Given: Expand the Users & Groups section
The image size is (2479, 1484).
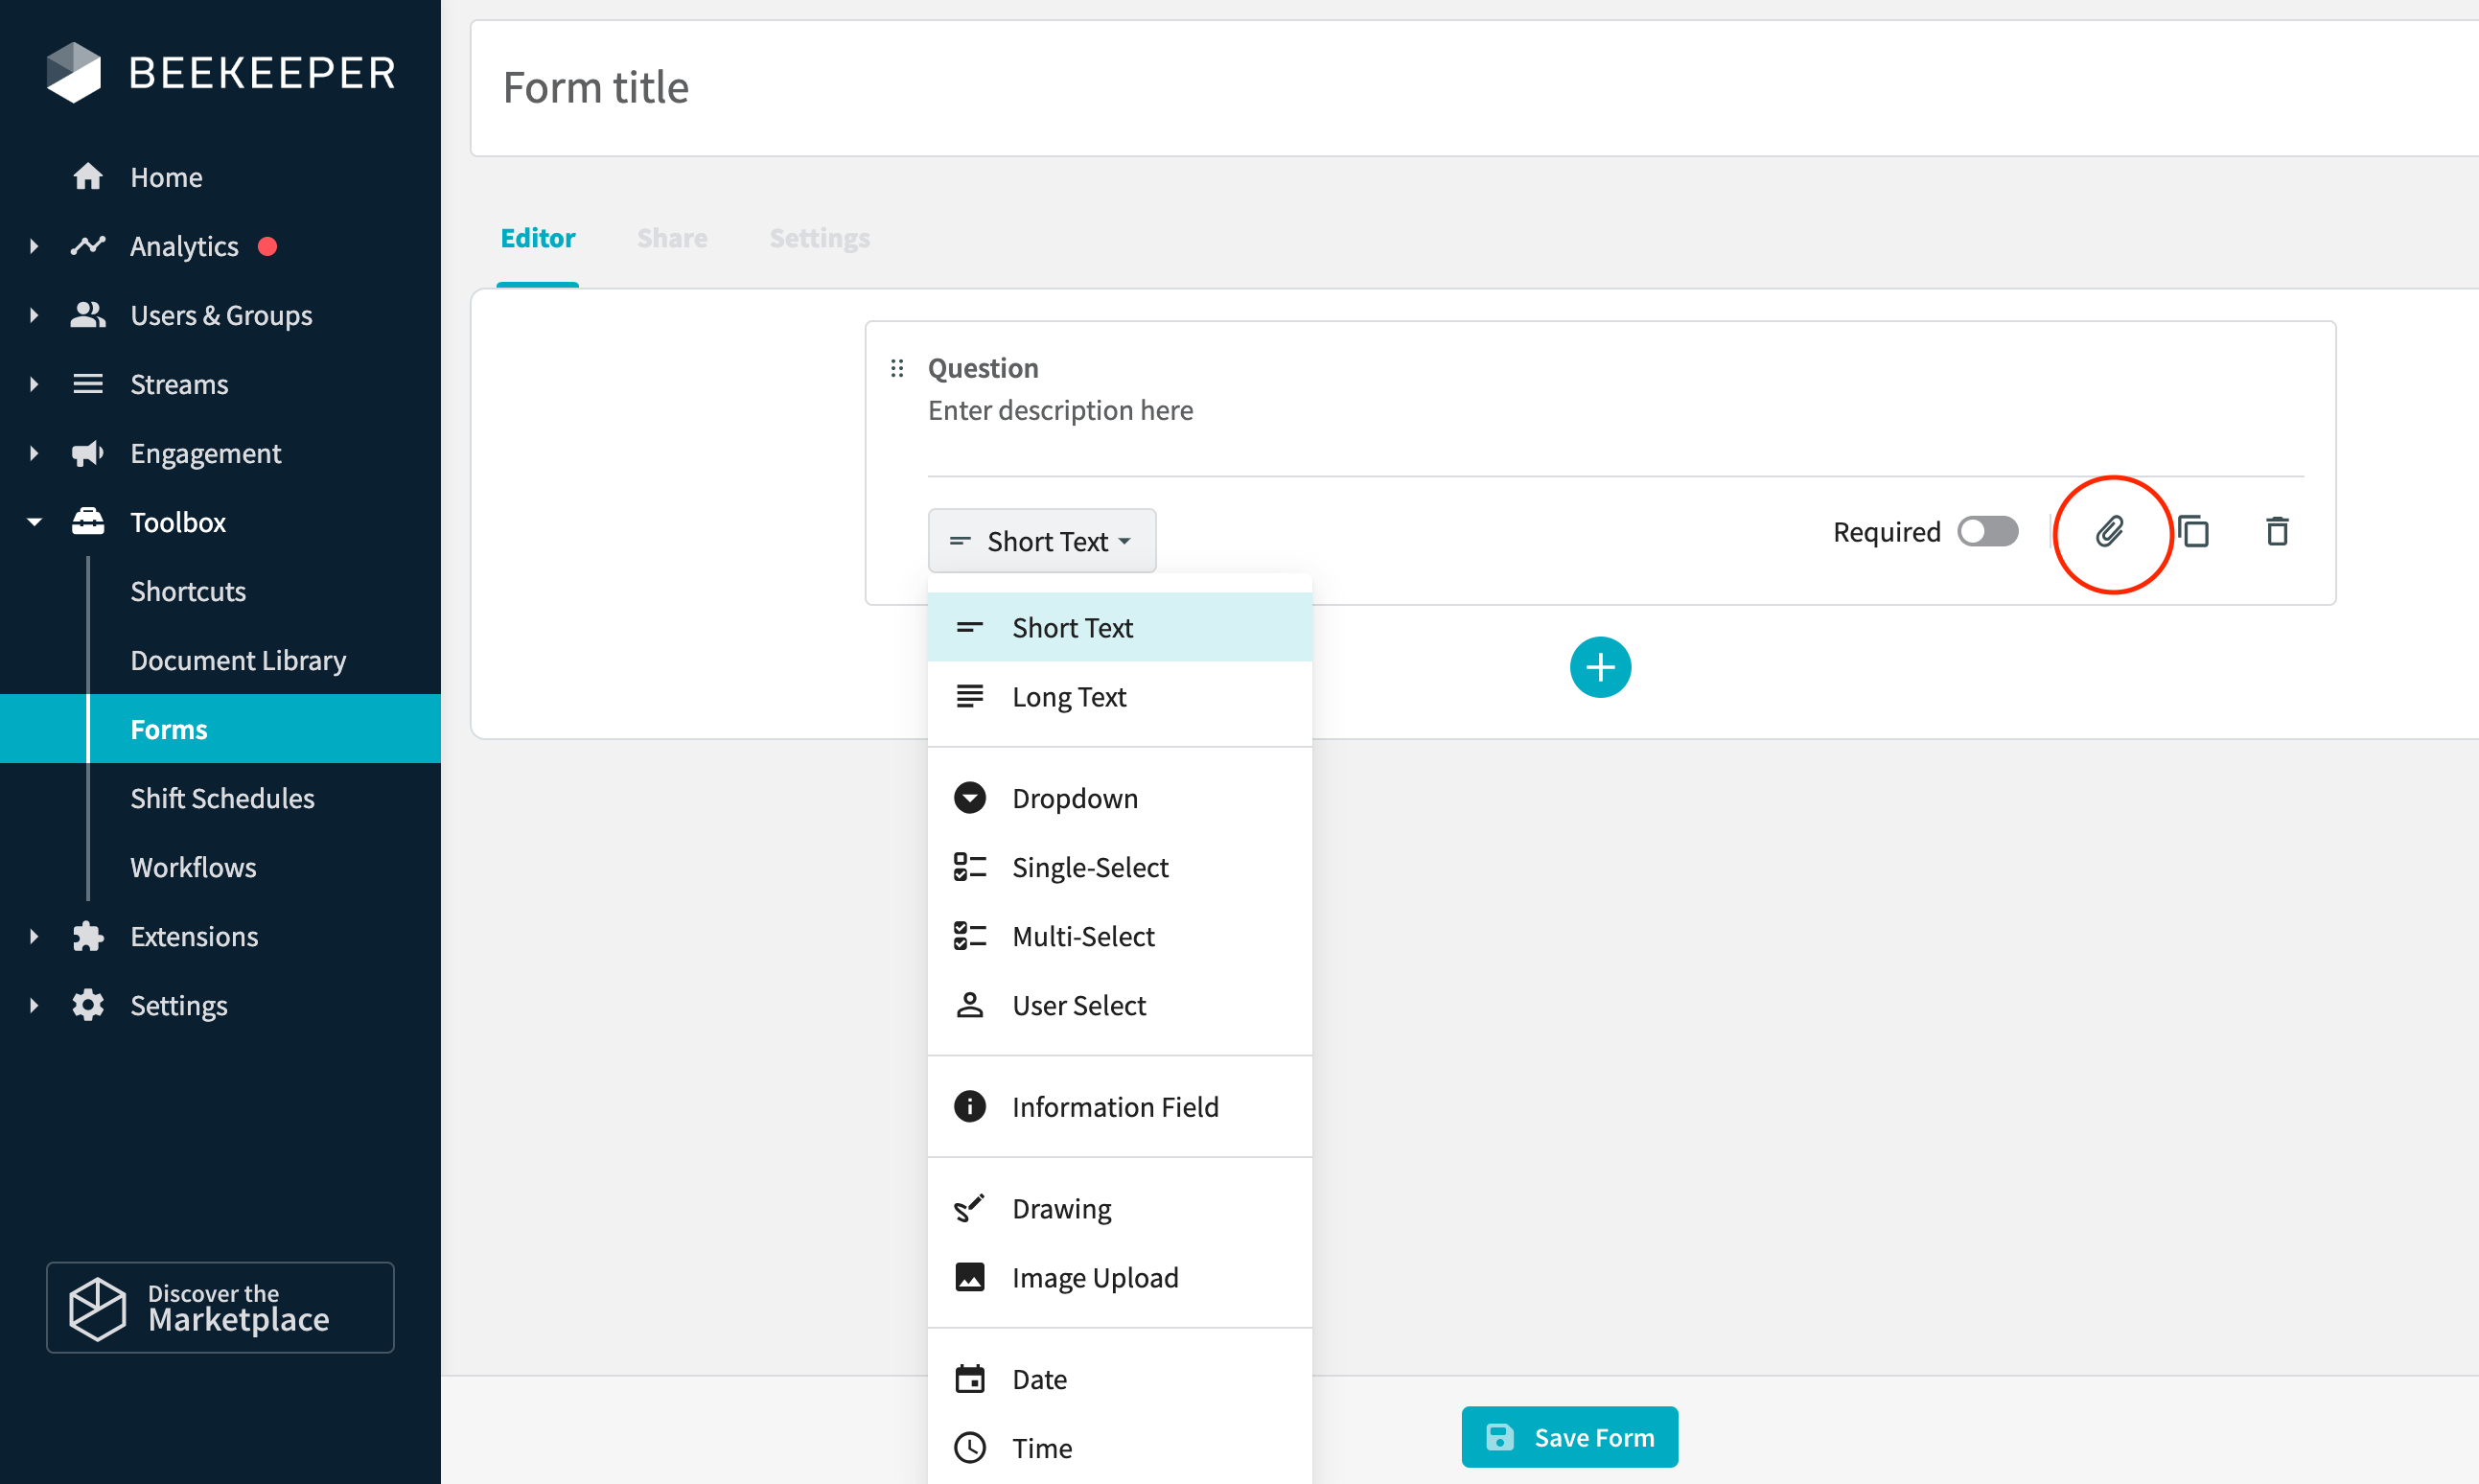Looking at the screenshot, I should [34, 315].
